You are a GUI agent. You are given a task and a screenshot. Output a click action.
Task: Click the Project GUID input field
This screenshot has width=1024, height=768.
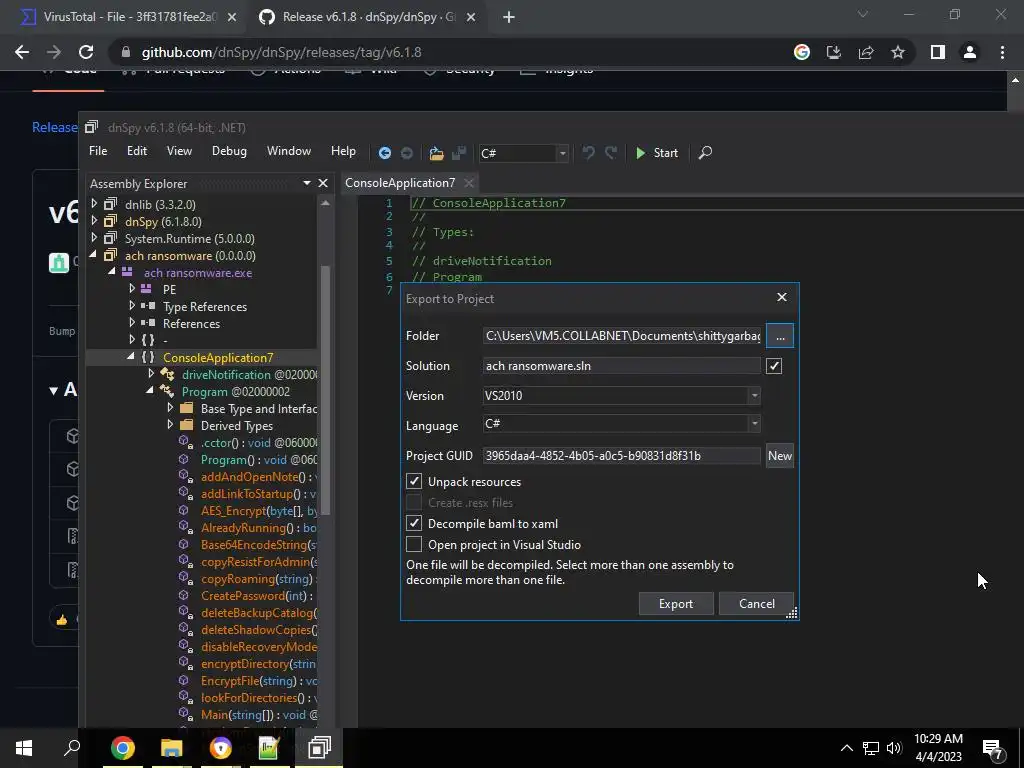point(622,456)
